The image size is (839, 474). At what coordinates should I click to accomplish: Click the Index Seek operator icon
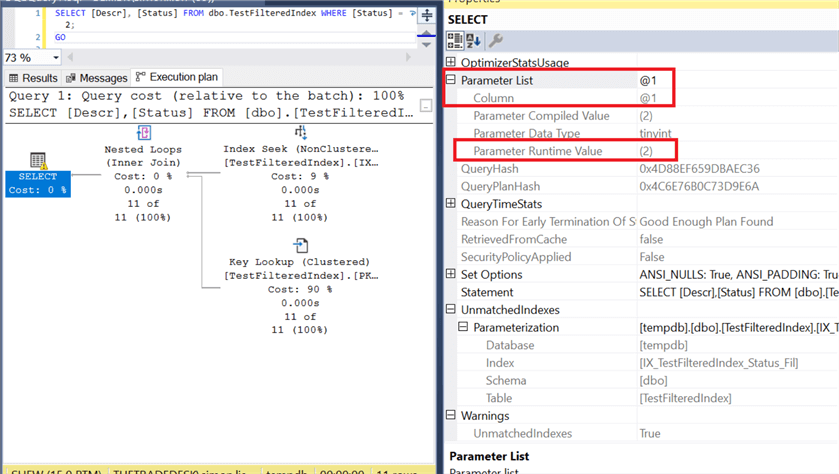(x=300, y=132)
